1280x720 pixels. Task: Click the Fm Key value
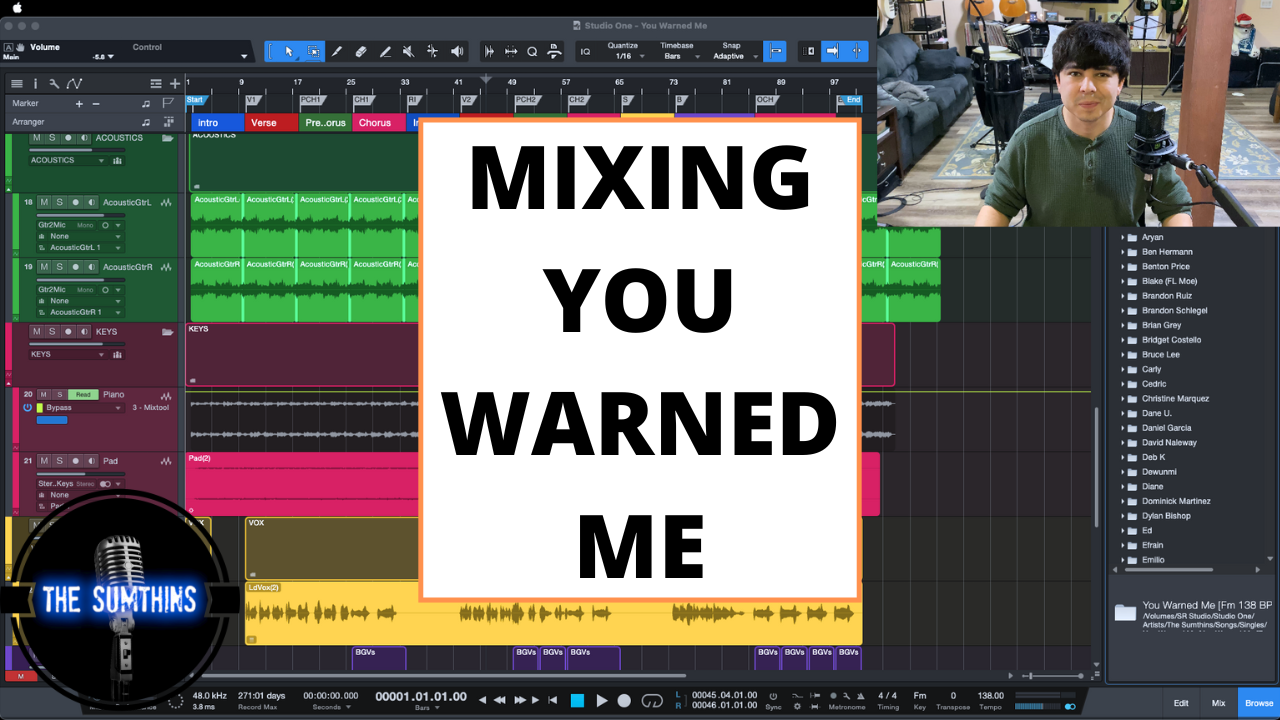click(x=920, y=695)
